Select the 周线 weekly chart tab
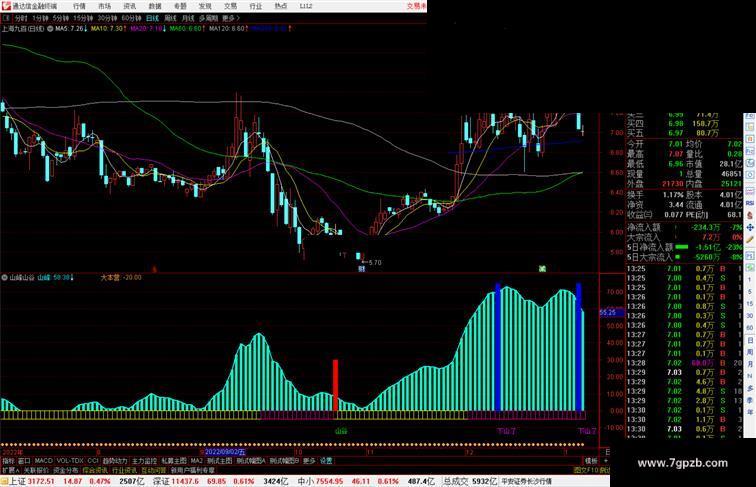This screenshot has width=756, height=487. (x=170, y=18)
